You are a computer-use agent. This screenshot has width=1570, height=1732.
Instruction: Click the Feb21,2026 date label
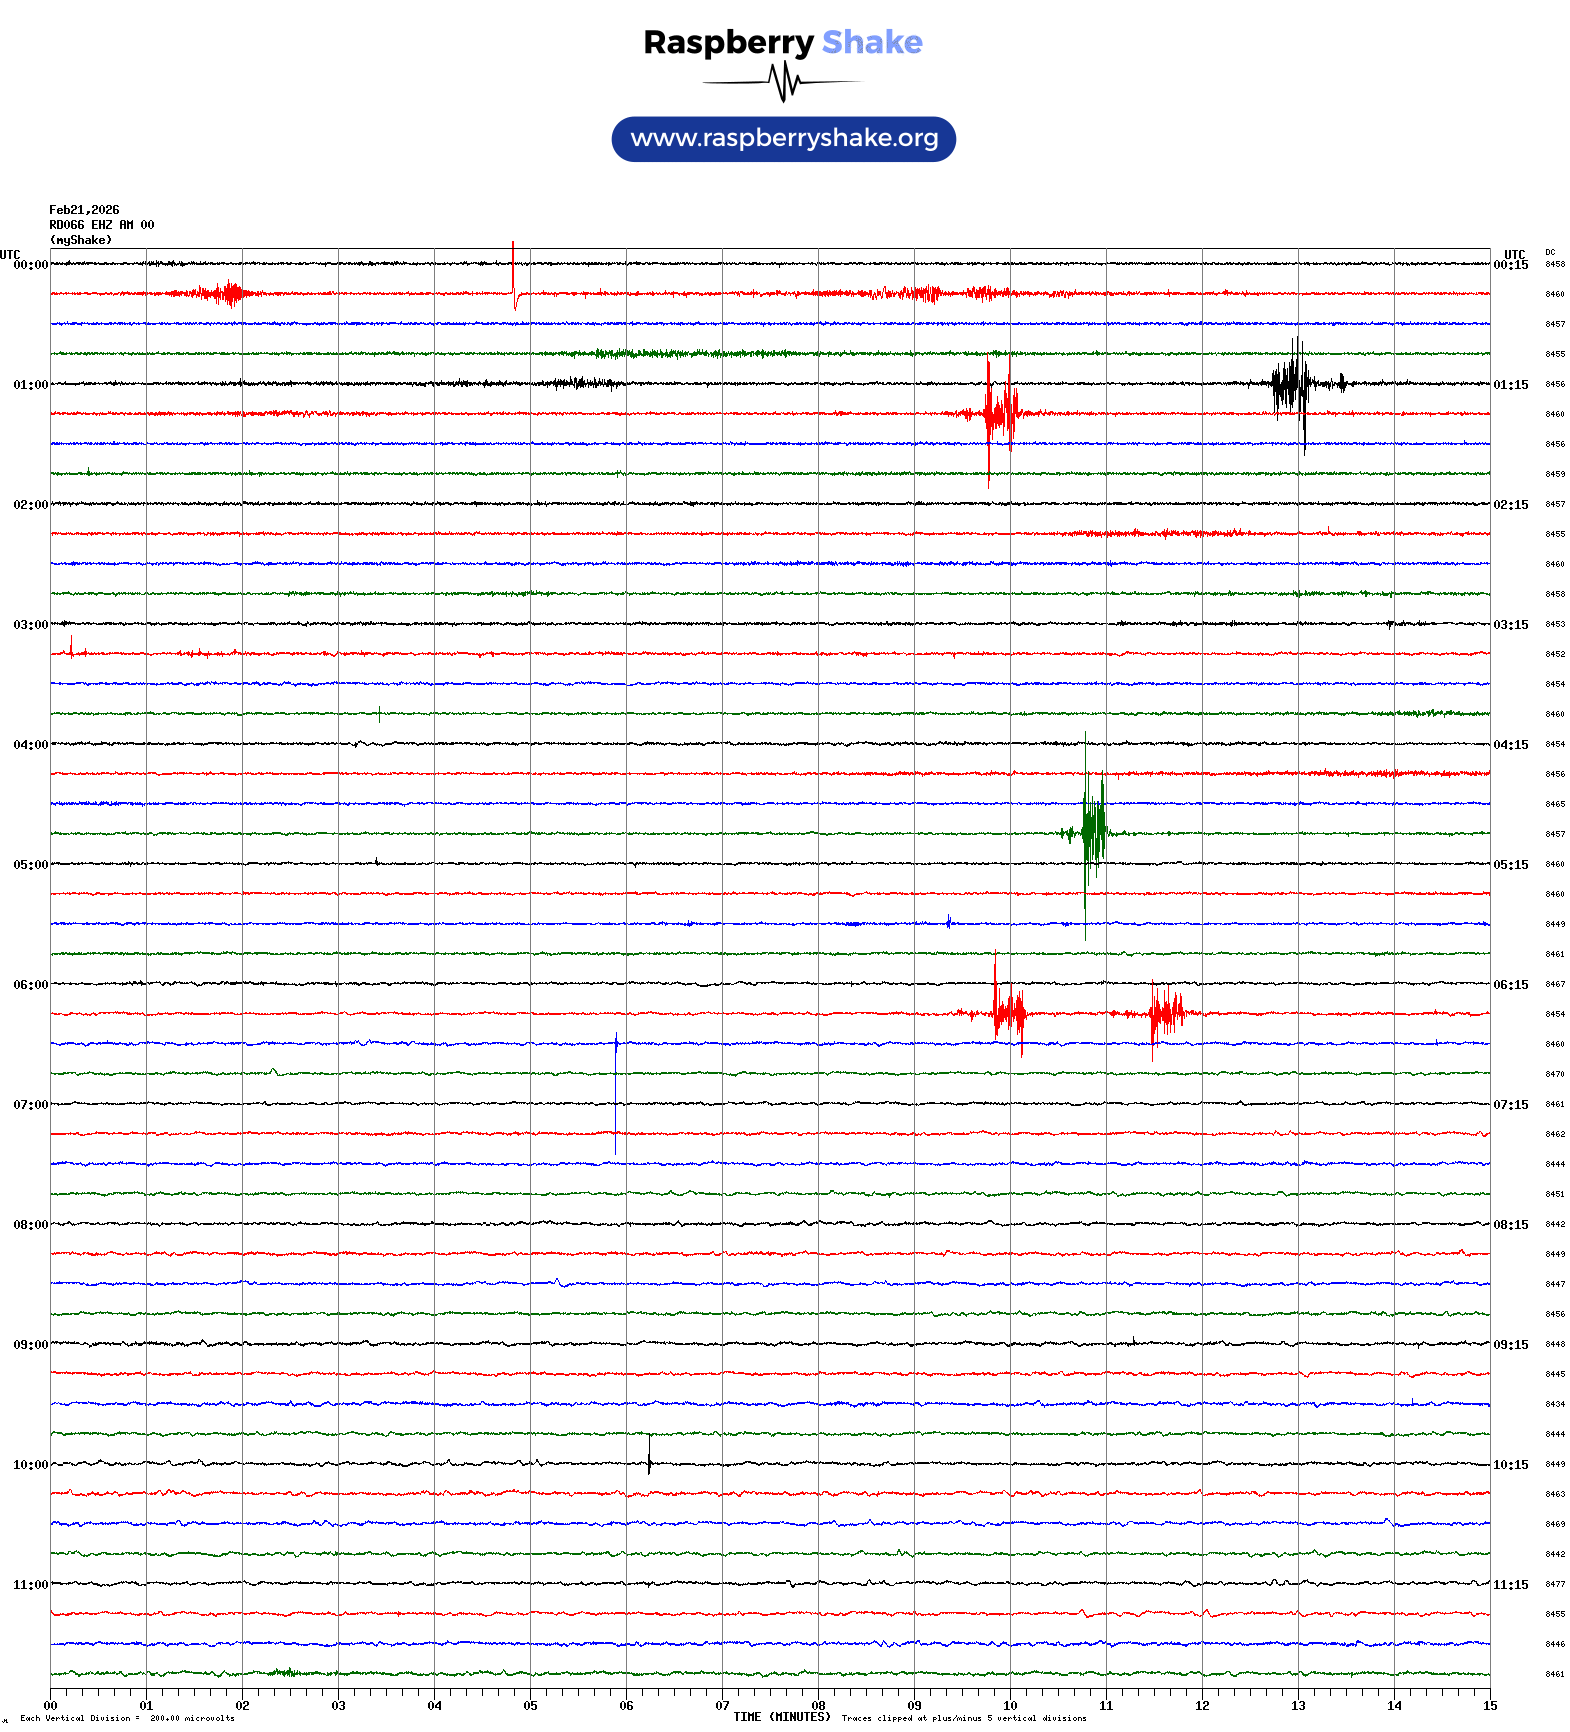pos(84,210)
